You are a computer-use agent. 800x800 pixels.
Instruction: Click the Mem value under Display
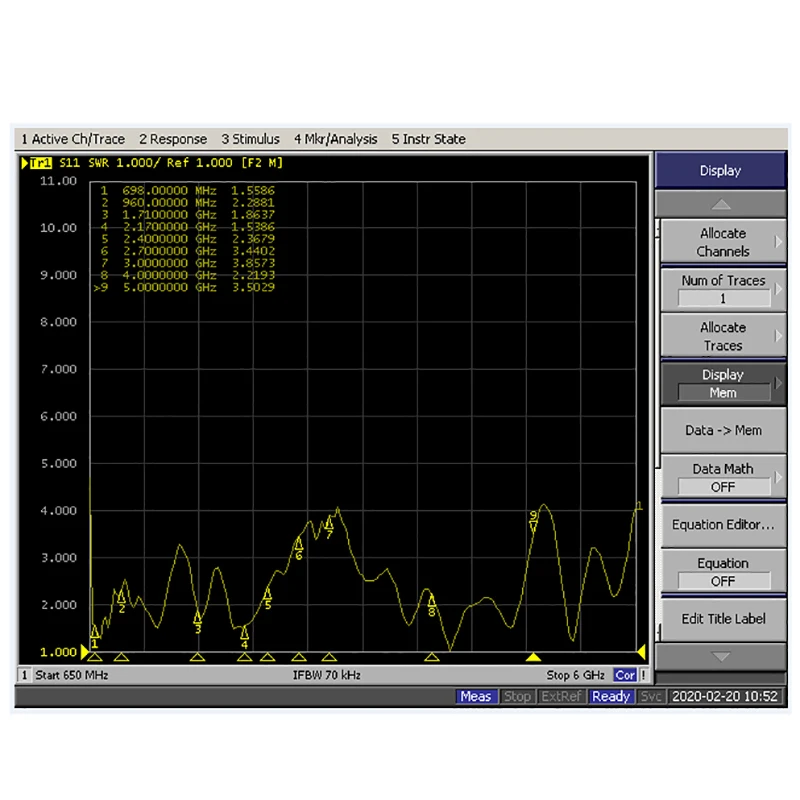(723, 393)
